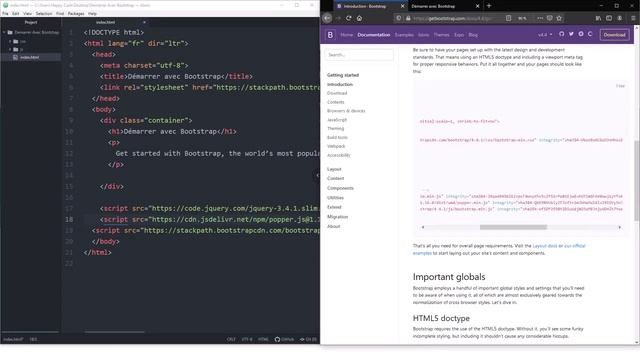Click the Atom app icon in title bar

tap(5, 5)
